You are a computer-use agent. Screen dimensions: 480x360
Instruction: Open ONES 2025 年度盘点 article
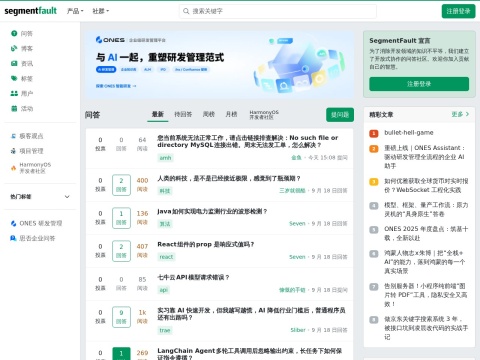point(426,233)
